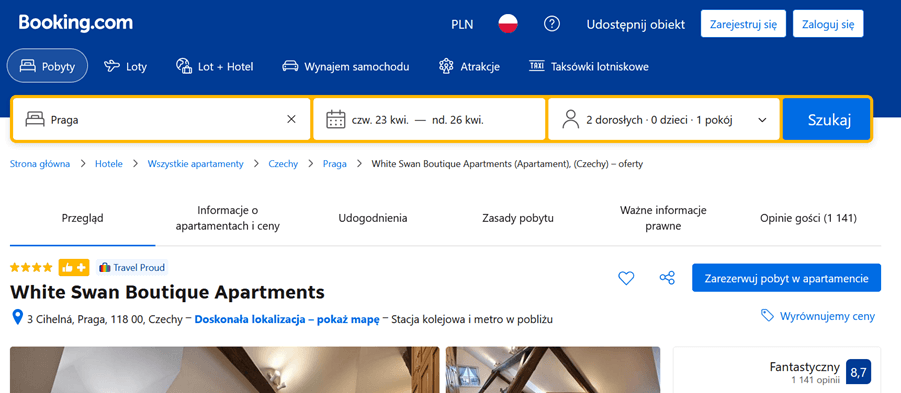The image size is (901, 393).
Task: Click Hotele breadcrumb link
Action: [x=109, y=164]
